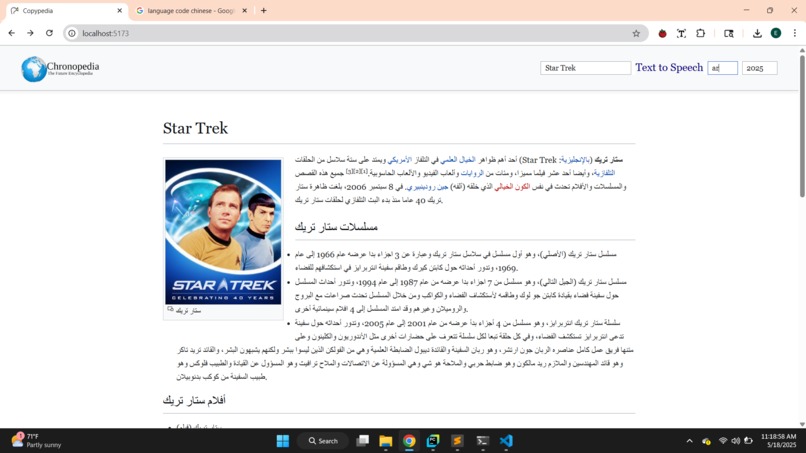The height and width of the screenshot is (453, 806).
Task: Reload the localhost page
Action: click(49, 33)
